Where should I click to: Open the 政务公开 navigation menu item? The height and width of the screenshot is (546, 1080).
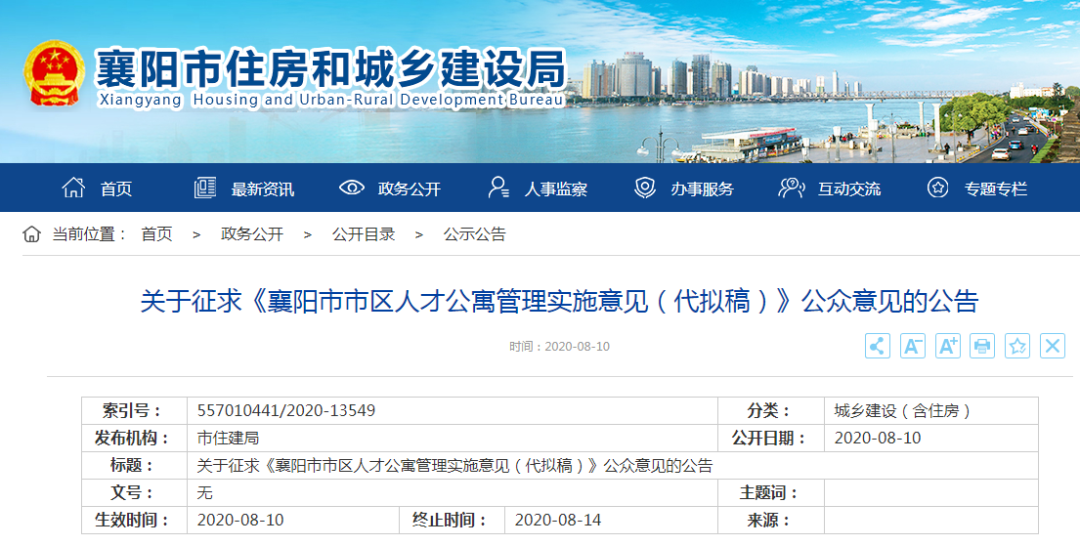tap(409, 189)
